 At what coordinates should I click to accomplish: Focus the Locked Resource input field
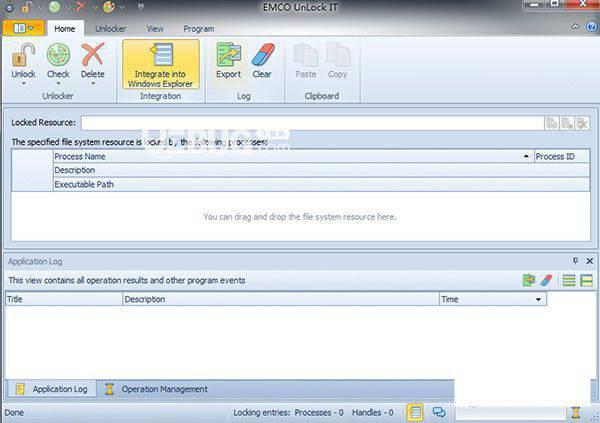pos(312,123)
